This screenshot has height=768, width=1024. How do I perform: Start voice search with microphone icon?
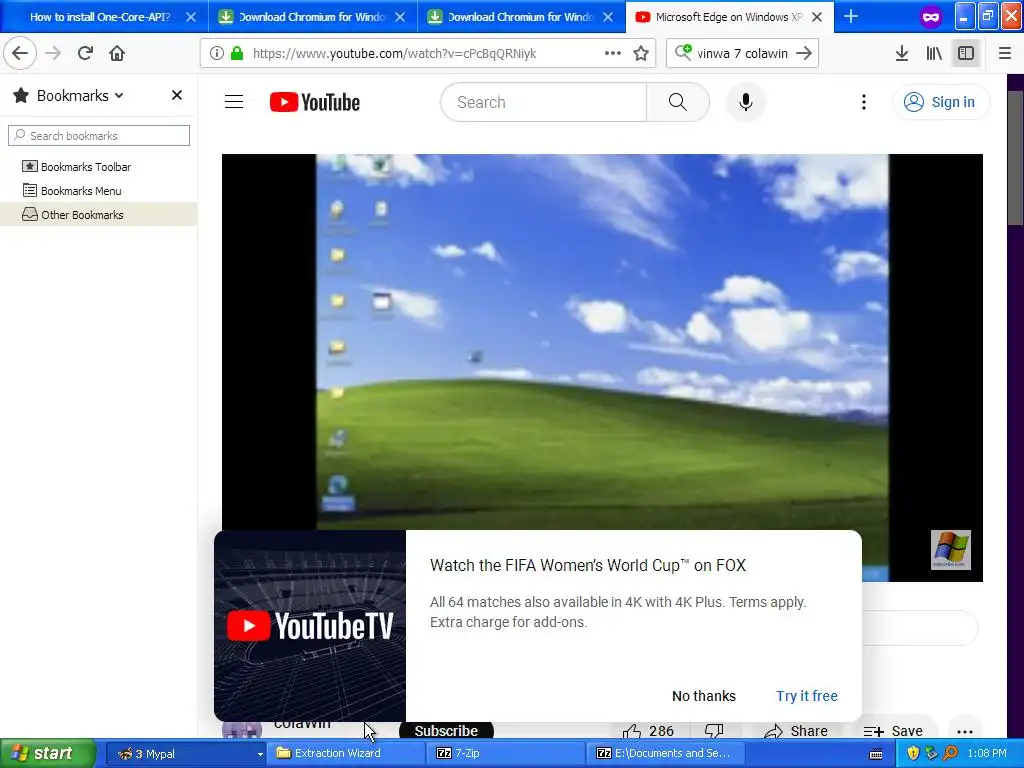745,102
